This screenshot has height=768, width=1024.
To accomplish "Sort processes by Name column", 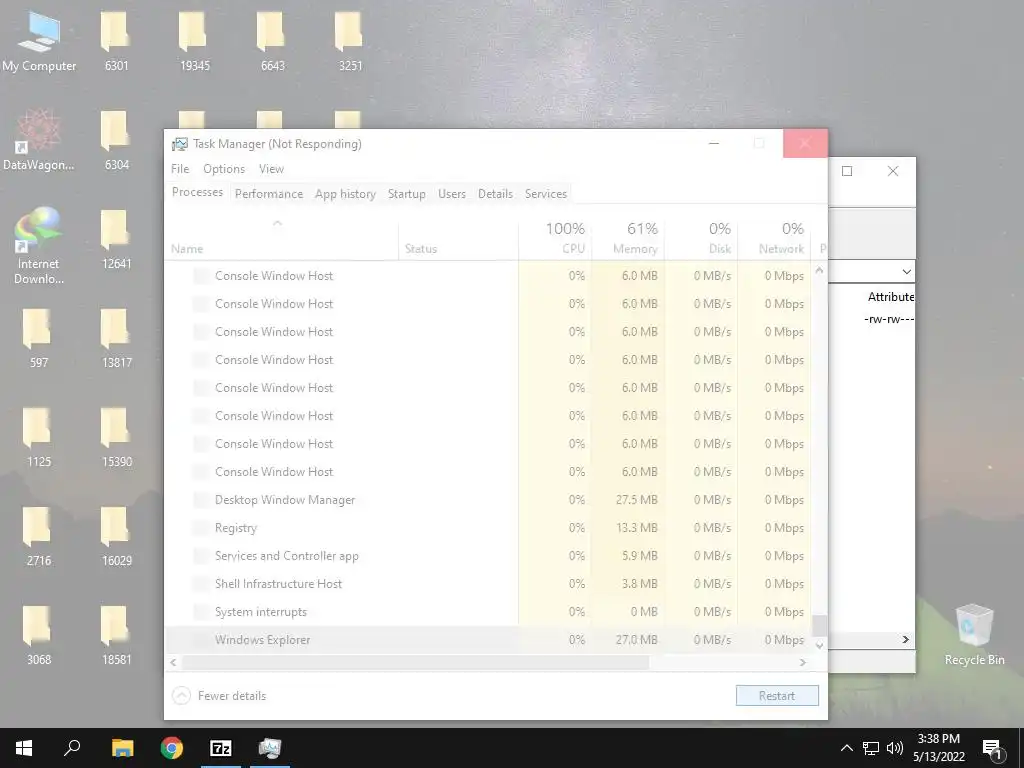I will tap(282, 240).
